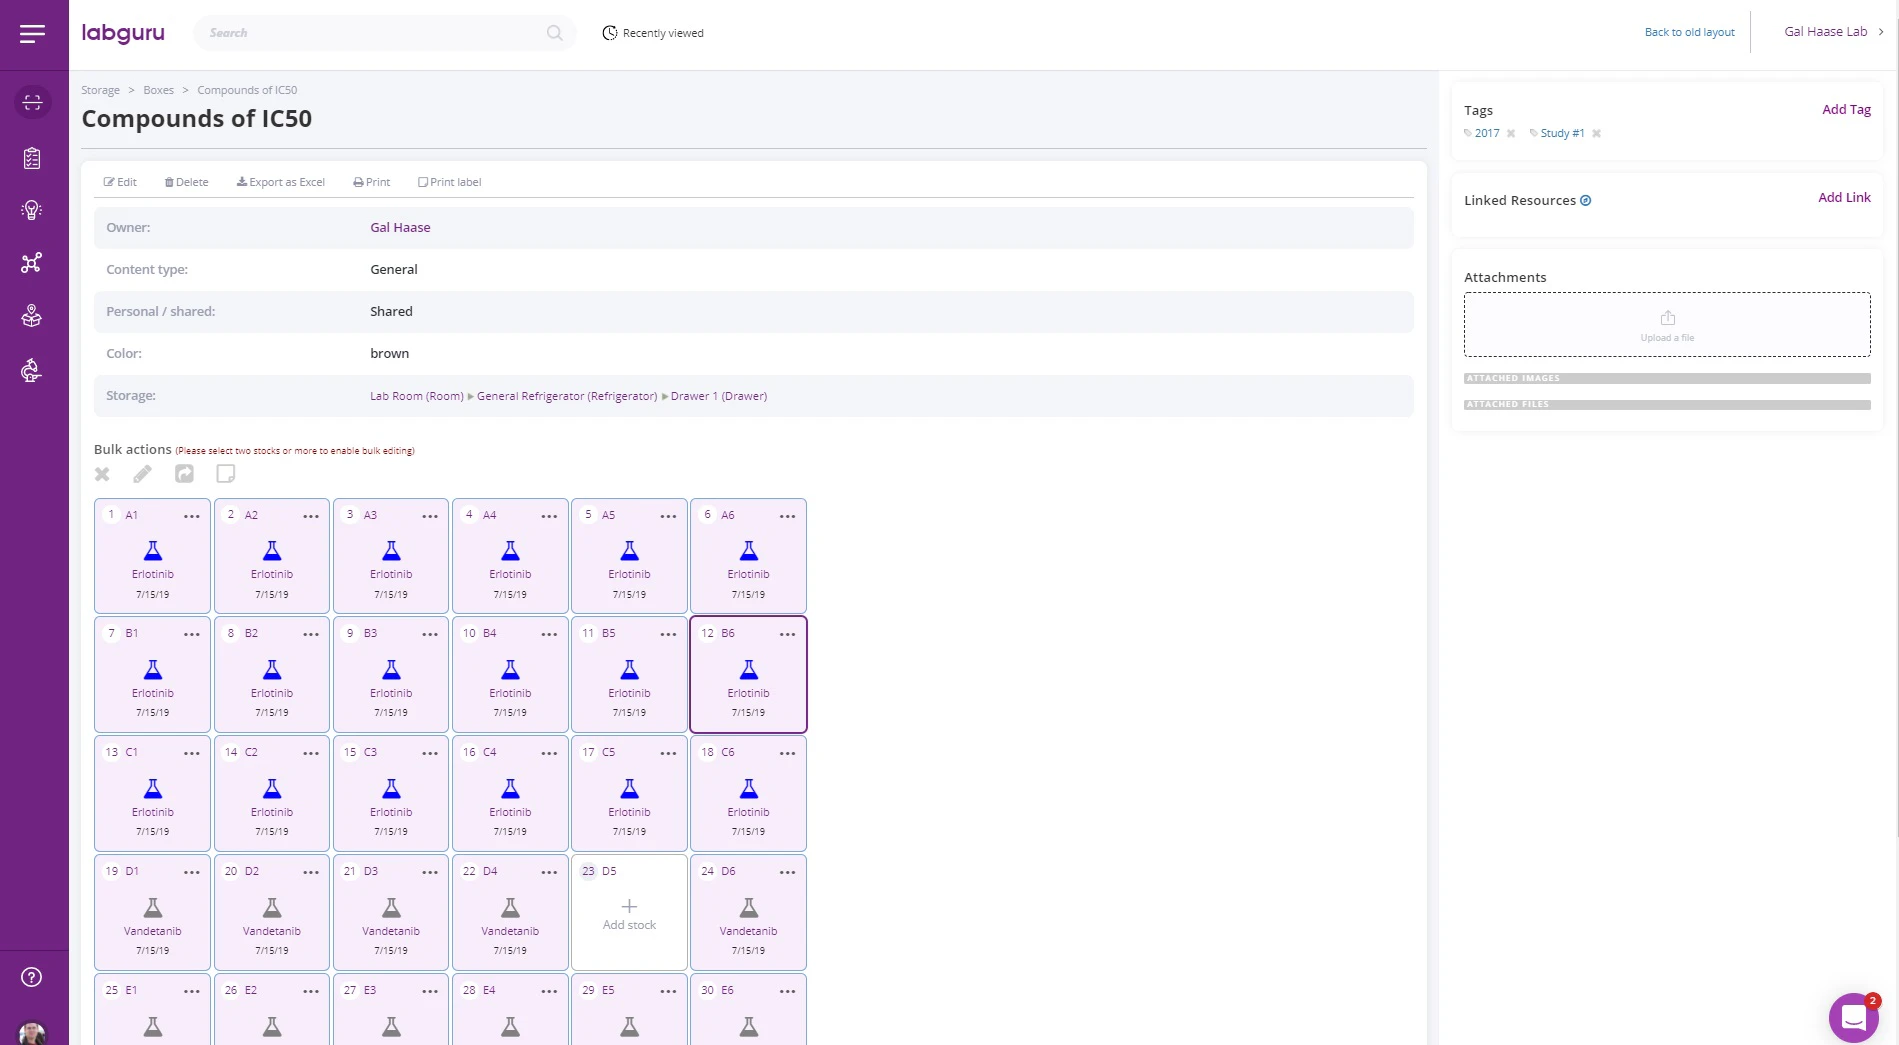Screen dimensions: 1899x1045
Task: Open the search magnifier icon
Action: [x=554, y=33]
